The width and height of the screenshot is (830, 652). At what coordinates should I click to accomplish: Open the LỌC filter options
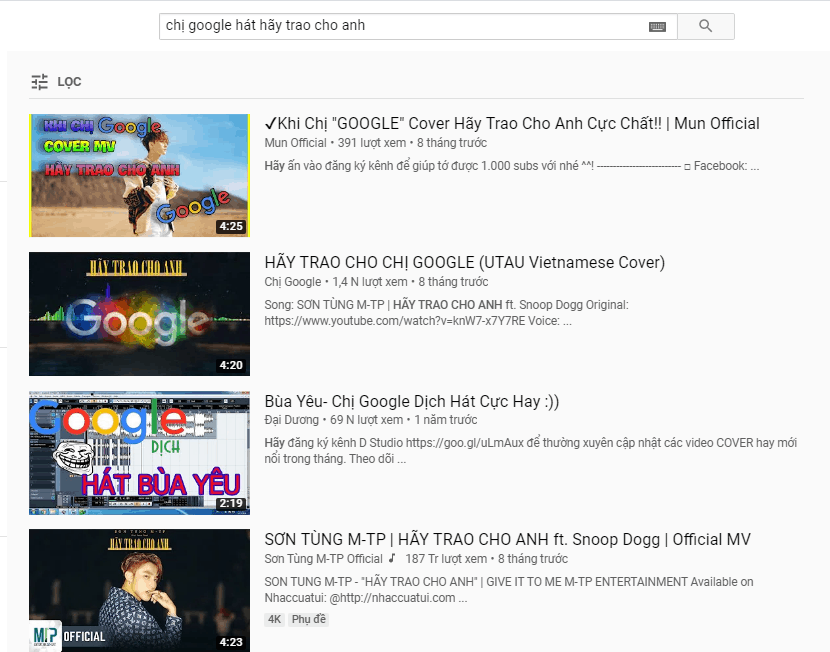pos(70,82)
